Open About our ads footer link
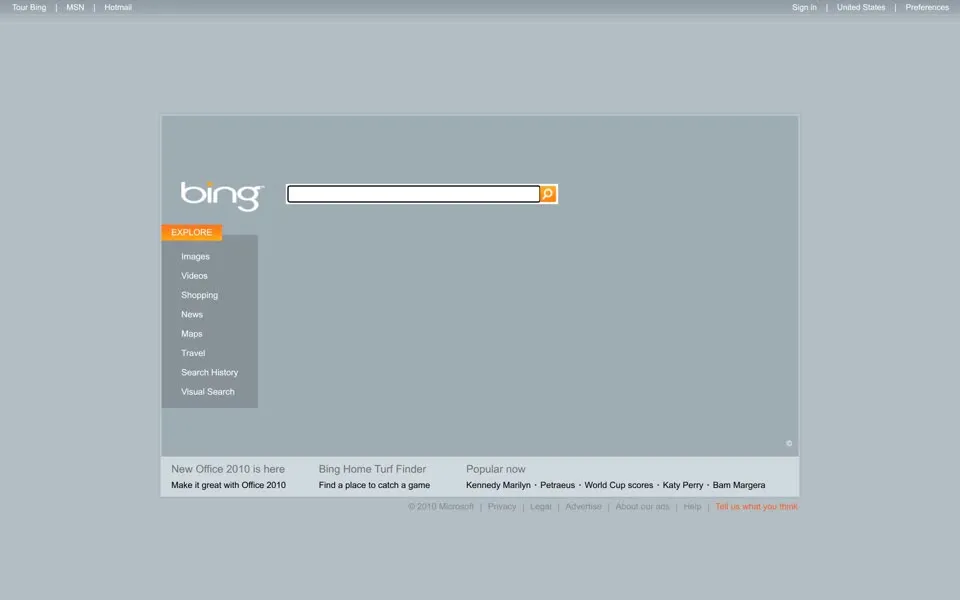The height and width of the screenshot is (600, 960). [x=642, y=506]
